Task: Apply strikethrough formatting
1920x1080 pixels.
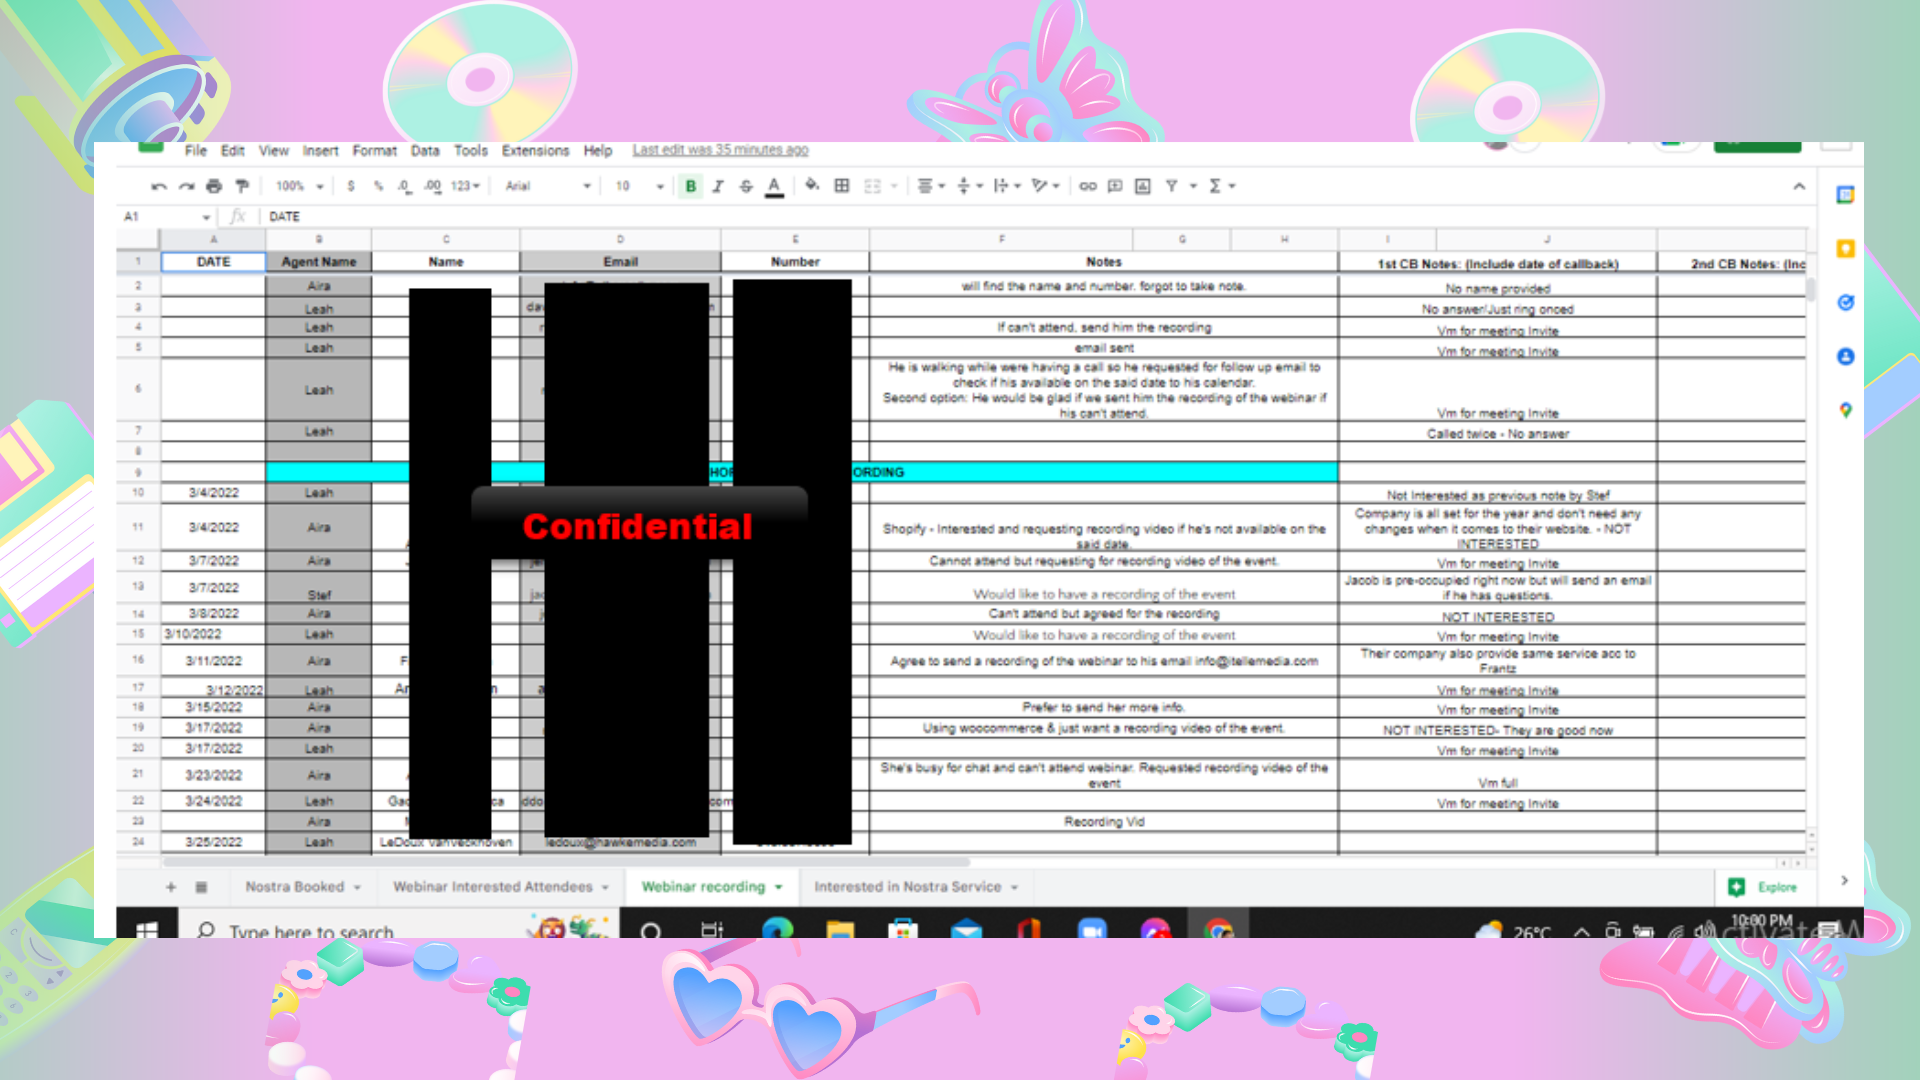Action: point(746,186)
